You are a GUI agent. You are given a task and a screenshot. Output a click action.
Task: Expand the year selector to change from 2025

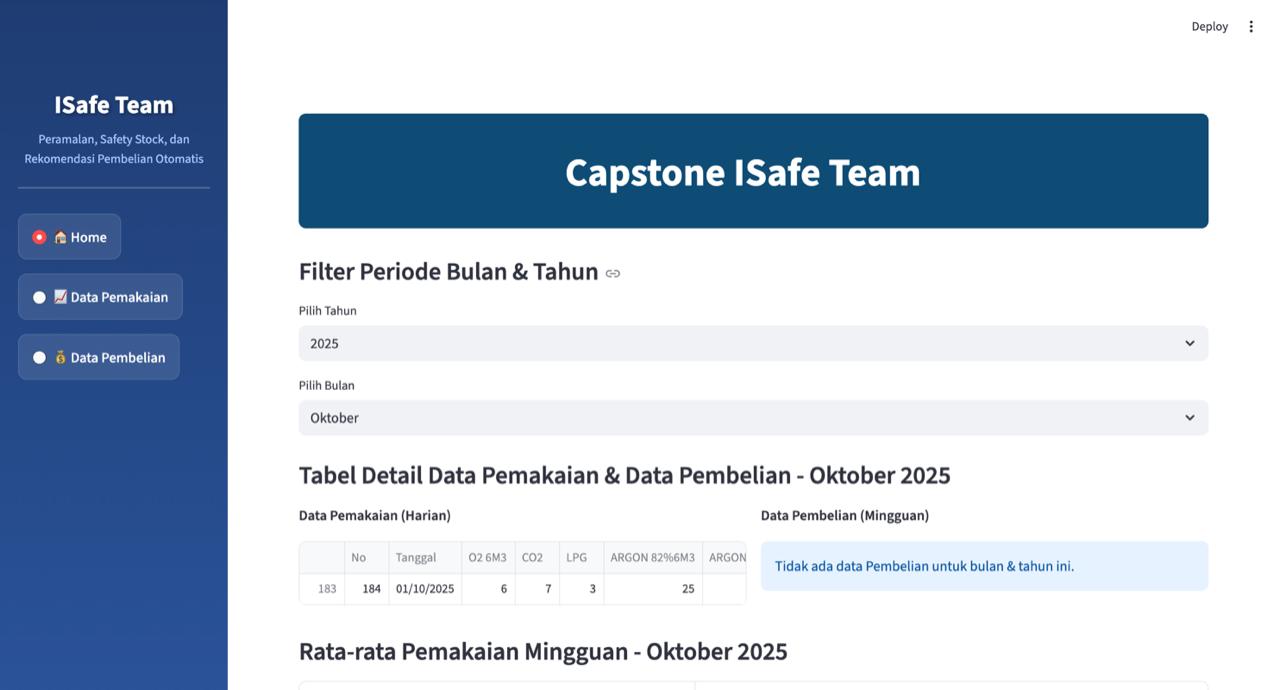(x=753, y=343)
